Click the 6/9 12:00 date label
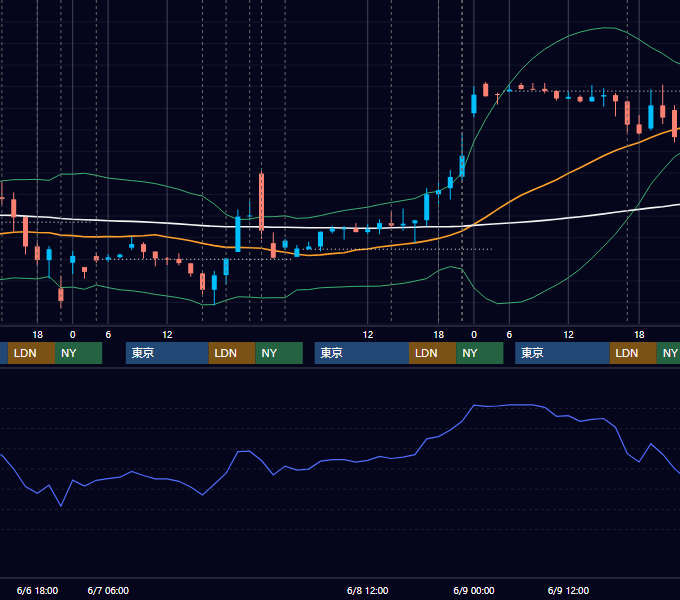 (568, 590)
